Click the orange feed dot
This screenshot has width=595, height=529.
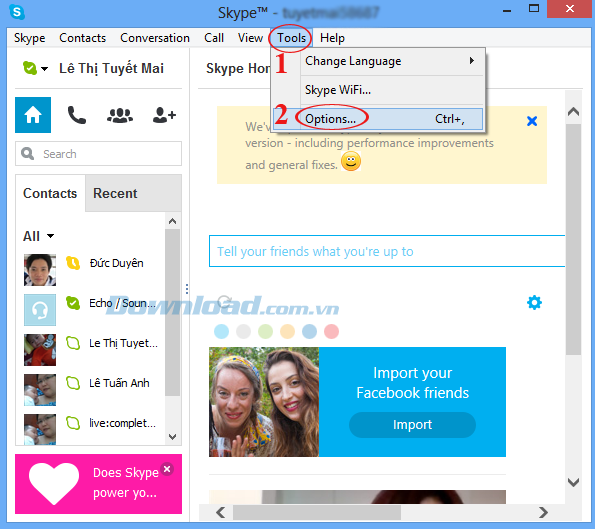pyautogui.click(x=287, y=331)
